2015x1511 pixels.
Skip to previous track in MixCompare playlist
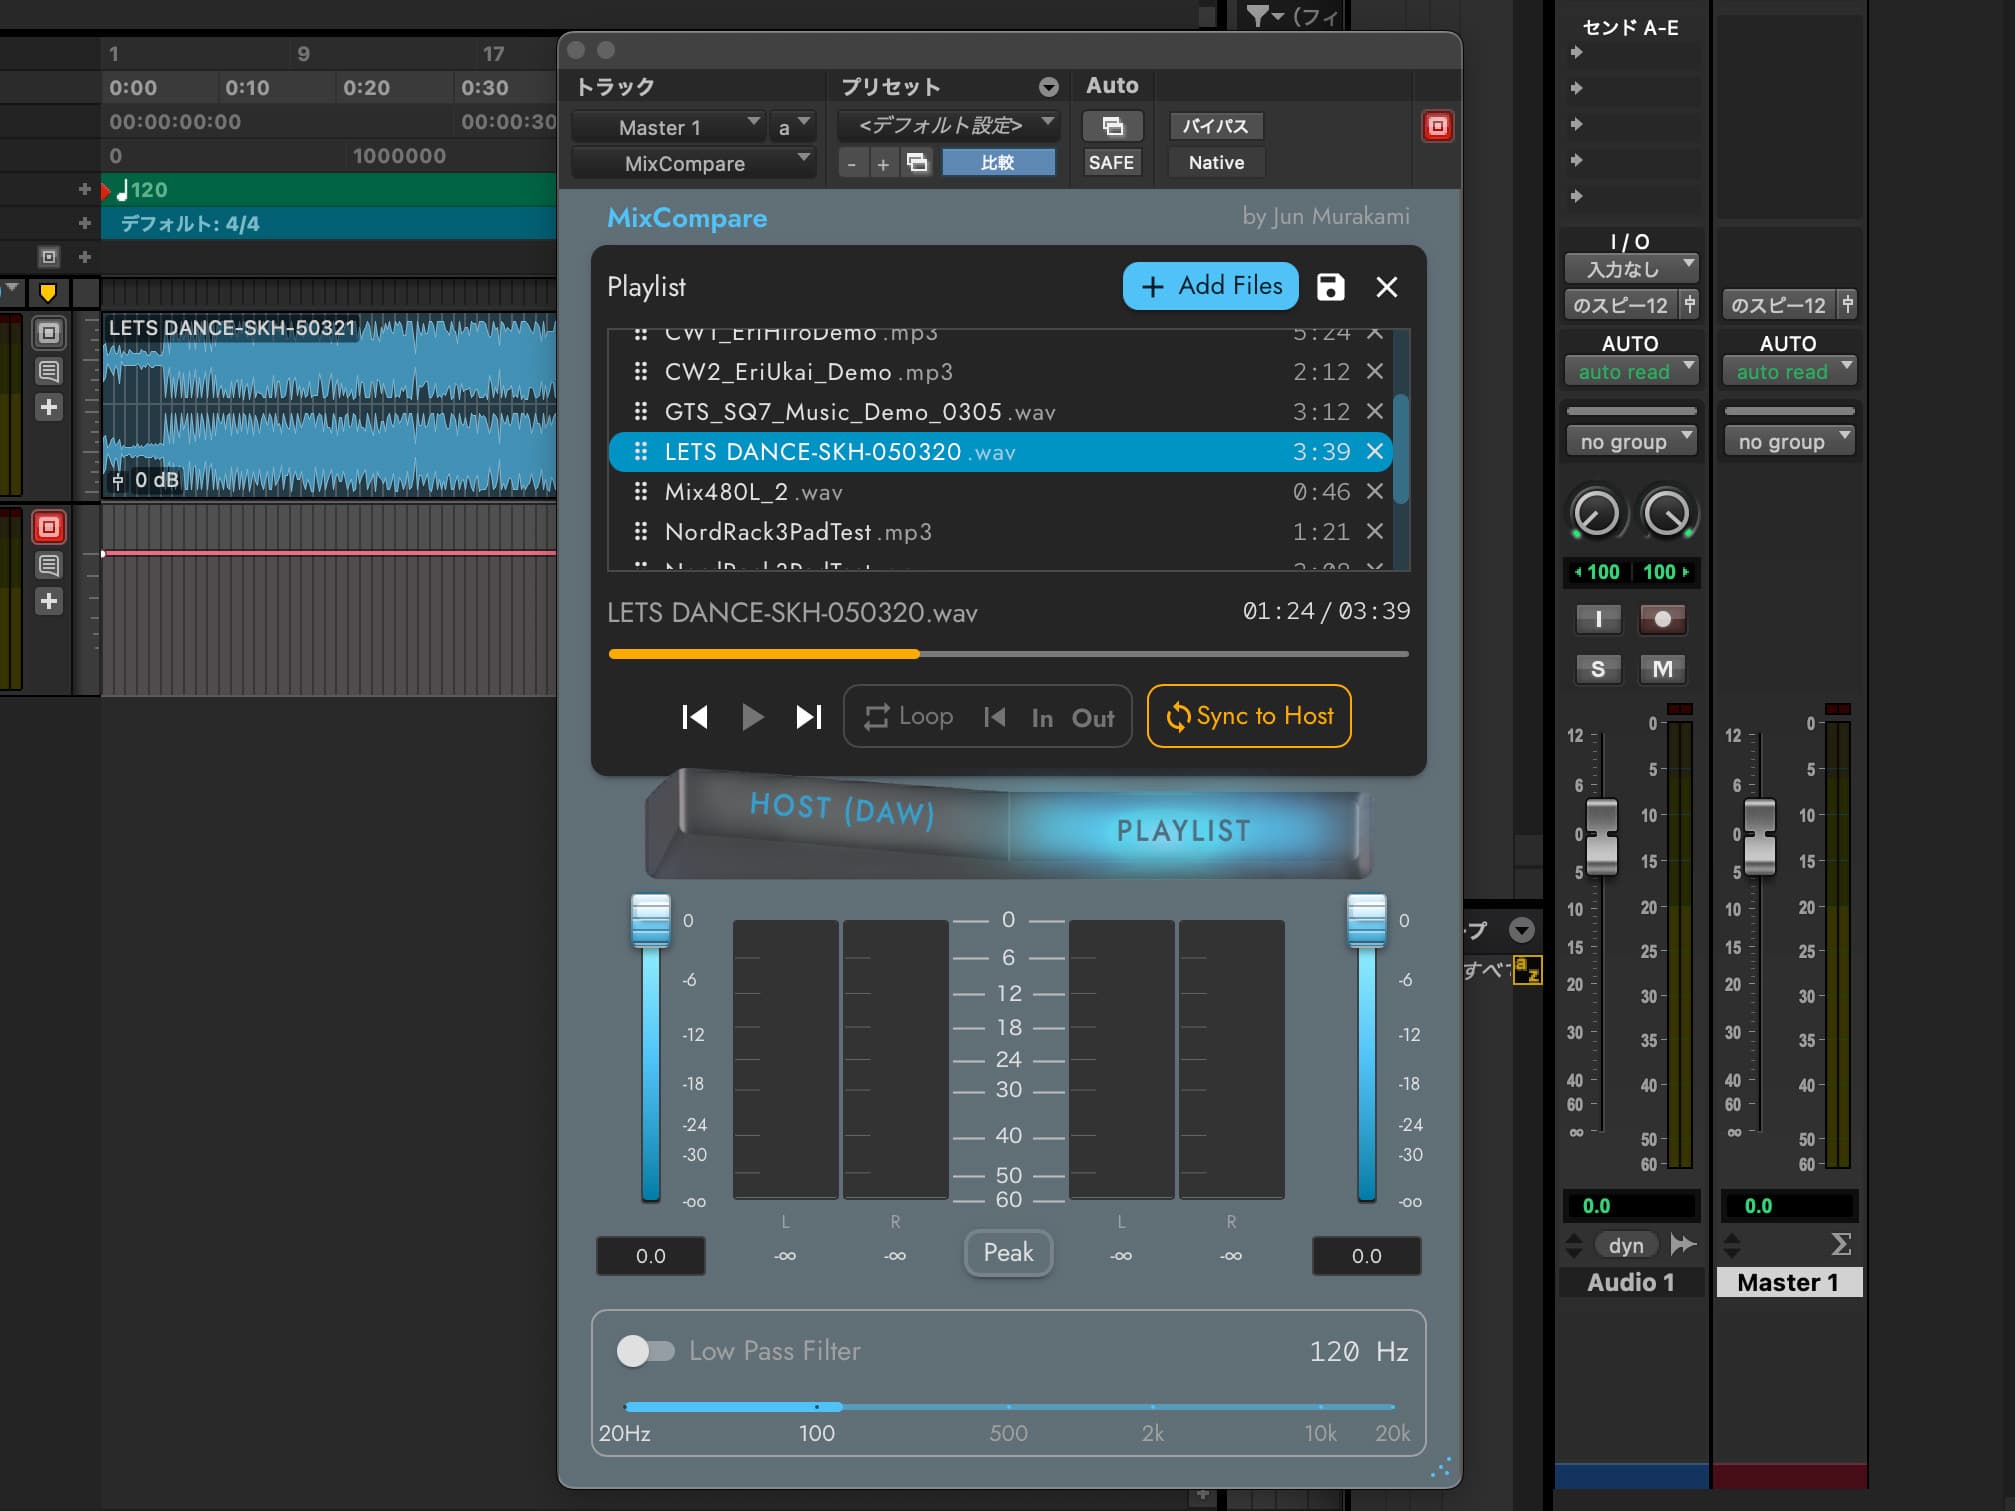click(x=695, y=716)
